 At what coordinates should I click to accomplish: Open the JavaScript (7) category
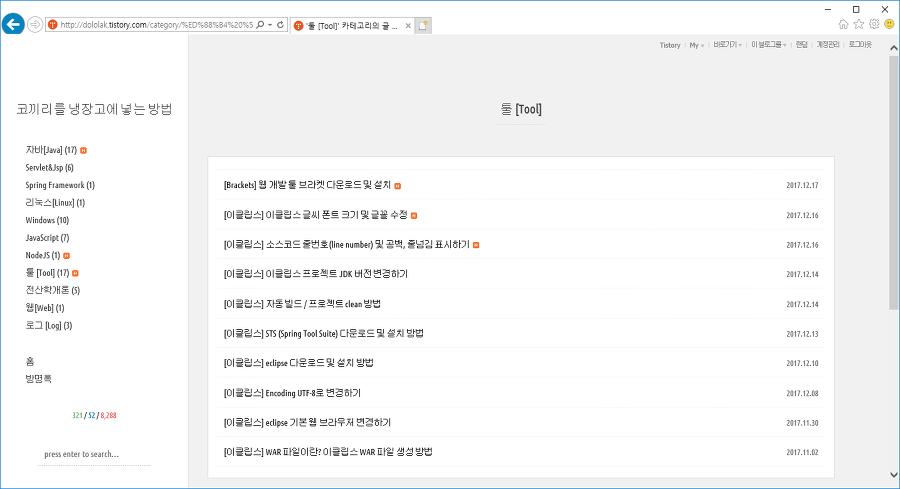[47, 238]
